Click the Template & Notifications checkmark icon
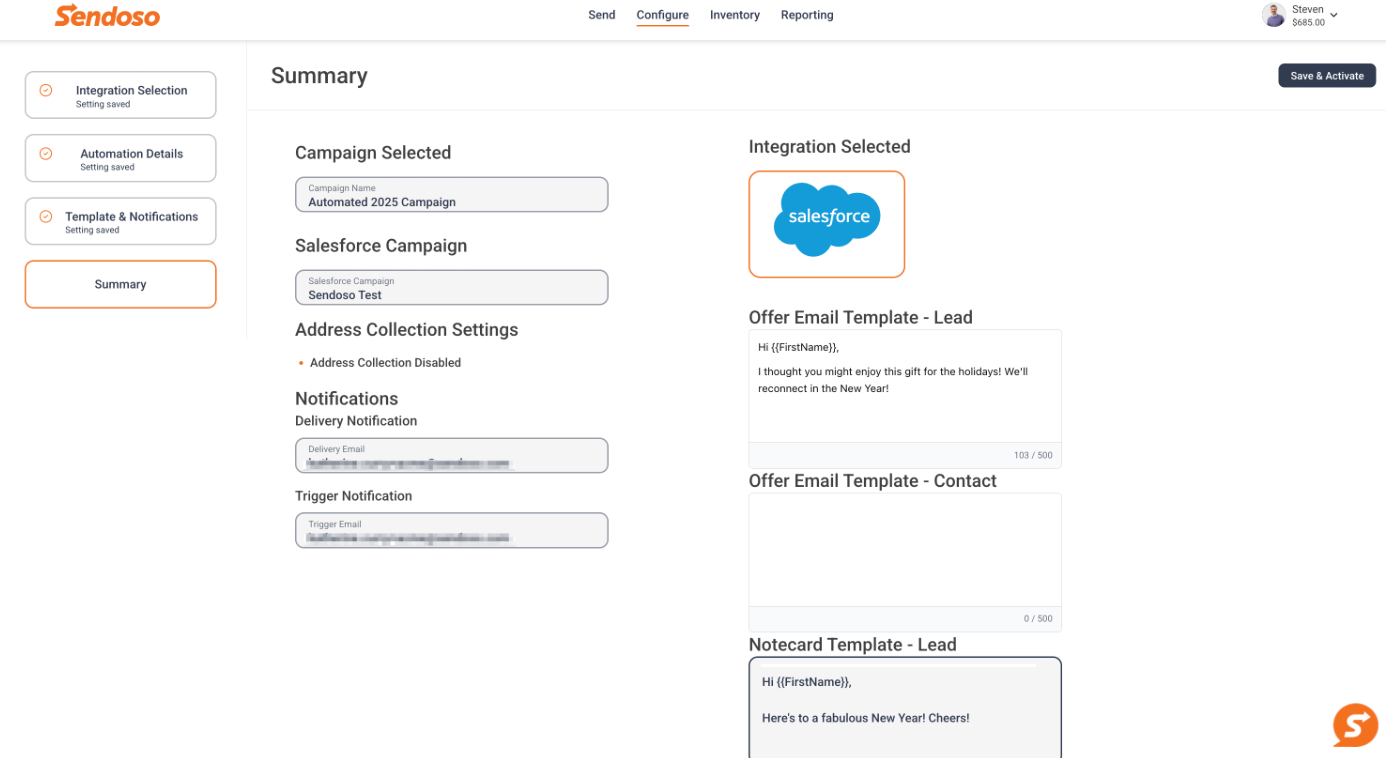Image resolution: width=1386 pixels, height=758 pixels. 46,216
